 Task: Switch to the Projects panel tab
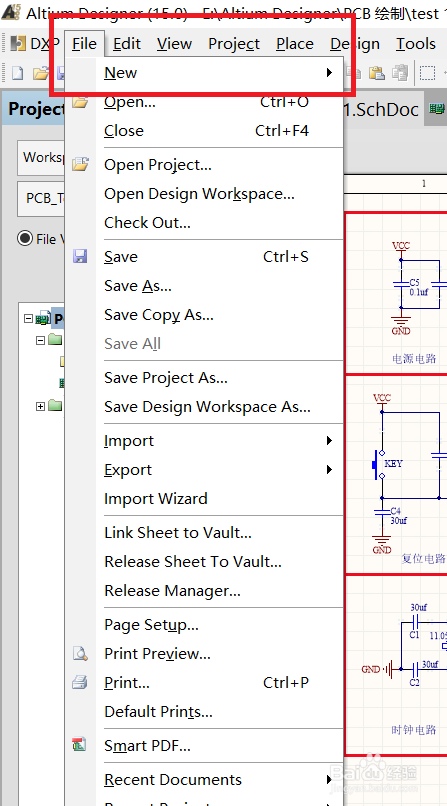pos(34,109)
